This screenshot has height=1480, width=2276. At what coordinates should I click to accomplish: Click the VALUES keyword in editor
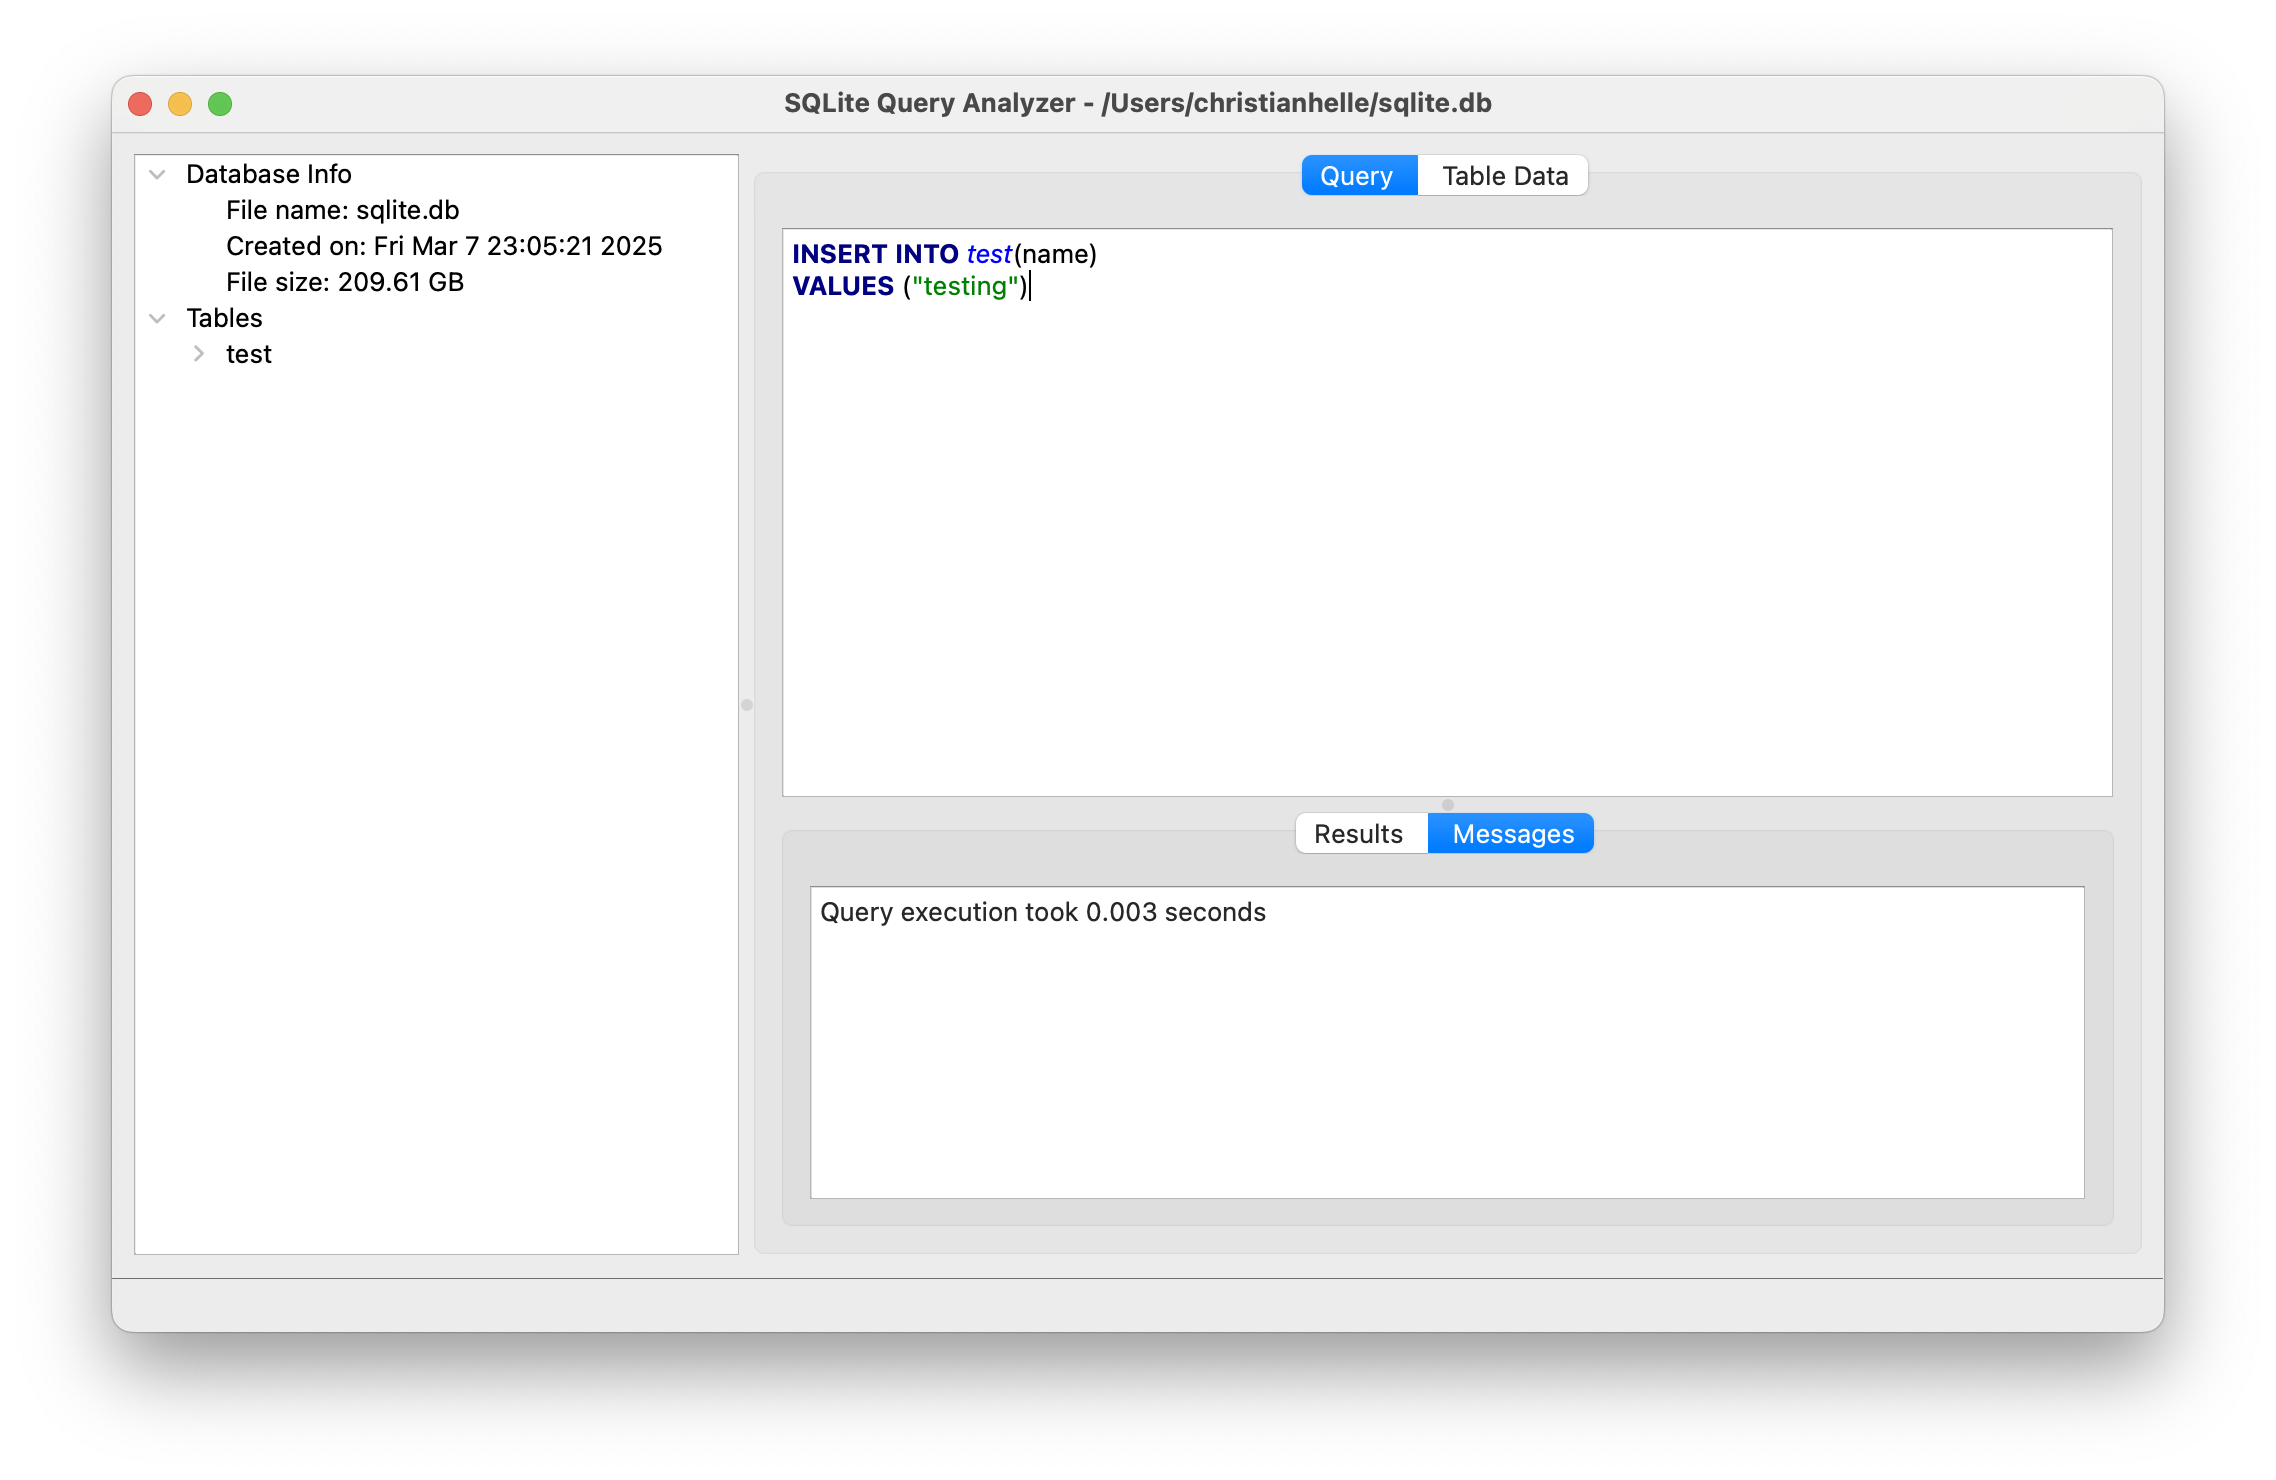click(843, 286)
